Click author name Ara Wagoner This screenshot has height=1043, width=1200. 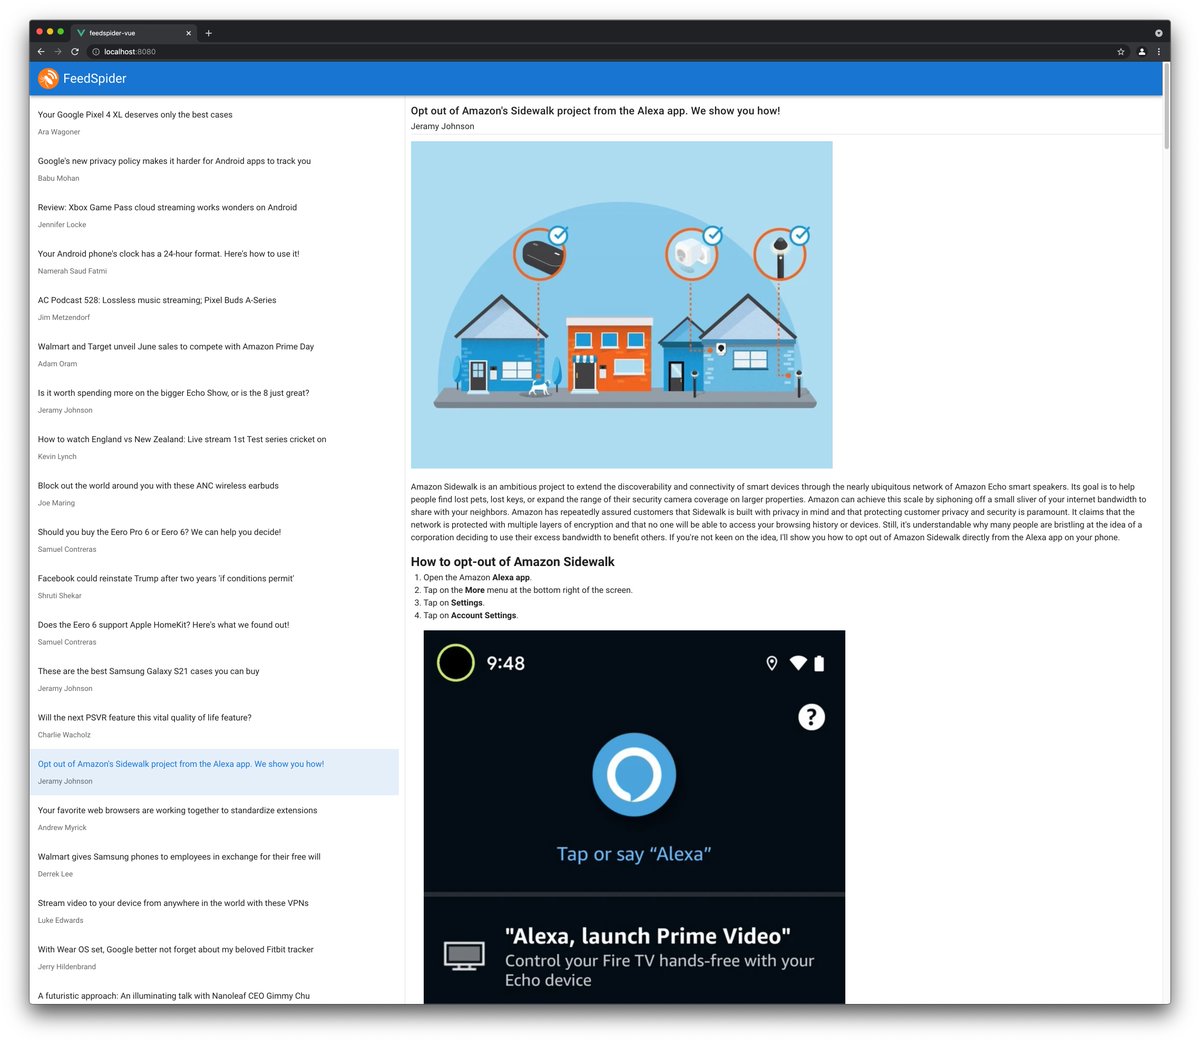(x=59, y=132)
